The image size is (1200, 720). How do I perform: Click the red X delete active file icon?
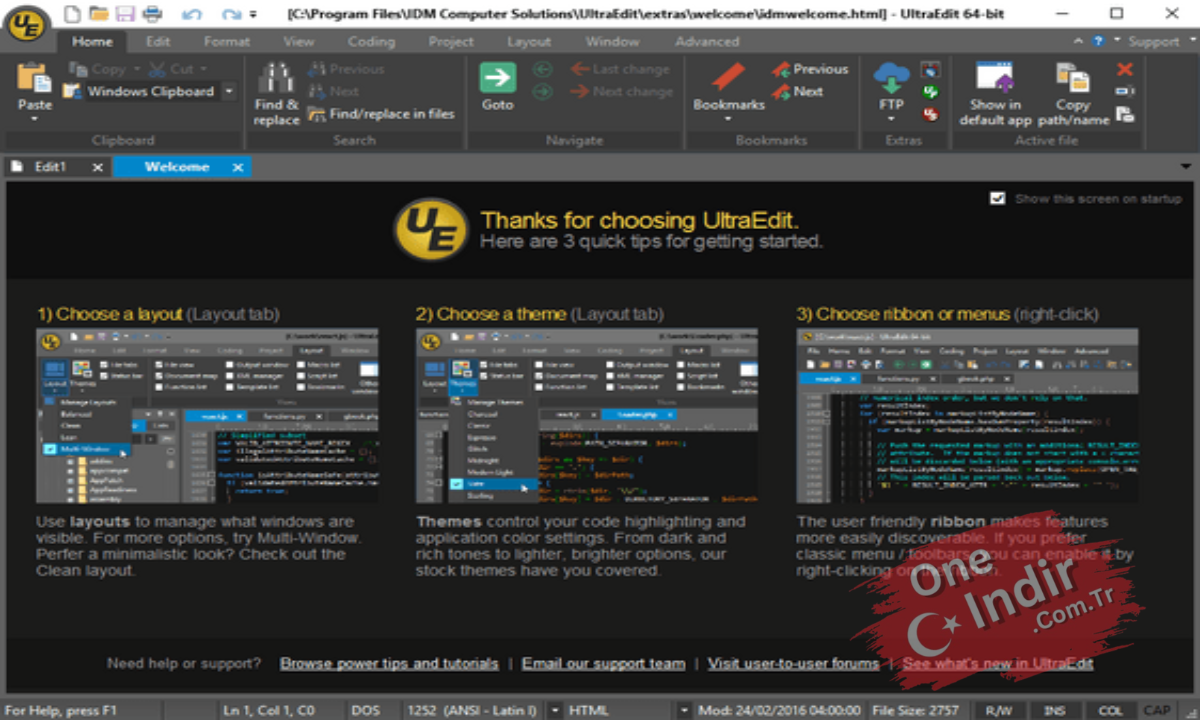pos(1125,69)
